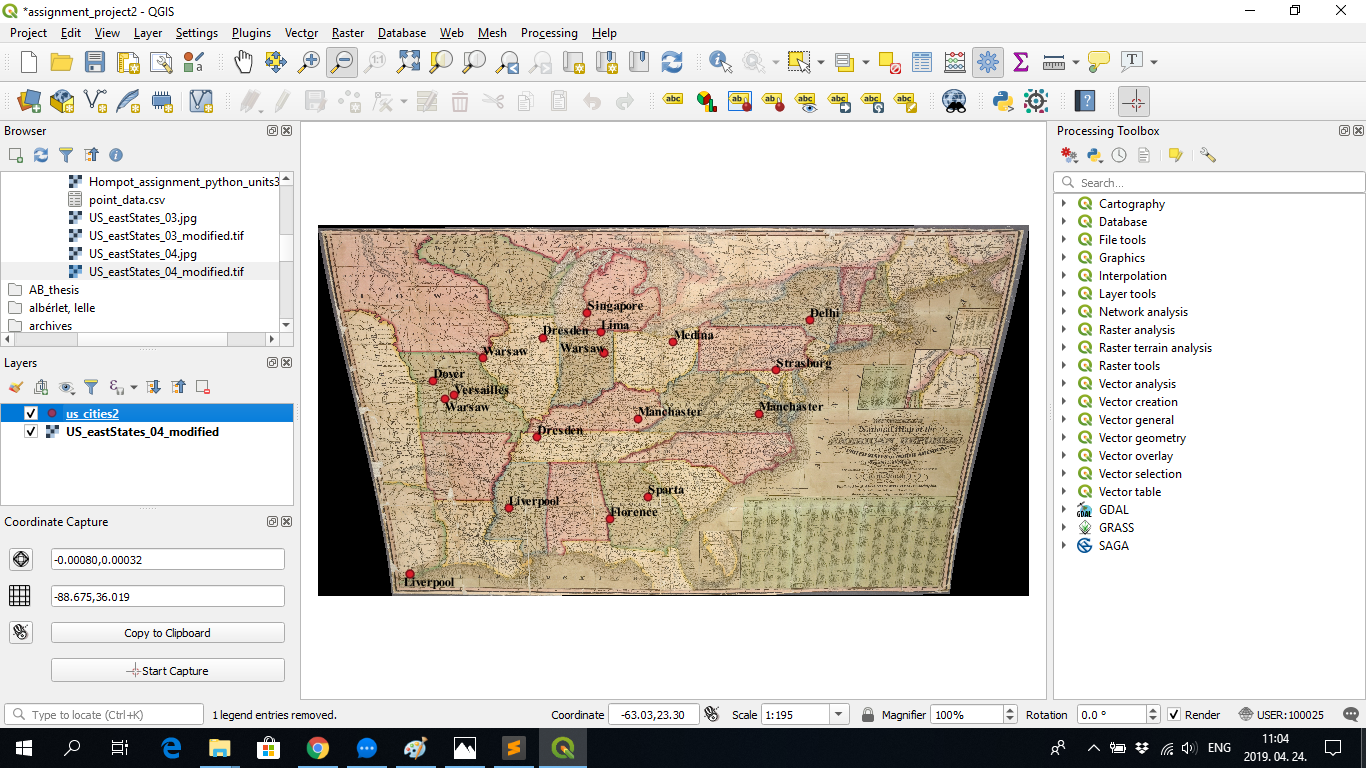The height and width of the screenshot is (768, 1366).
Task: Expand the Network analysis group
Action: 1064,312
